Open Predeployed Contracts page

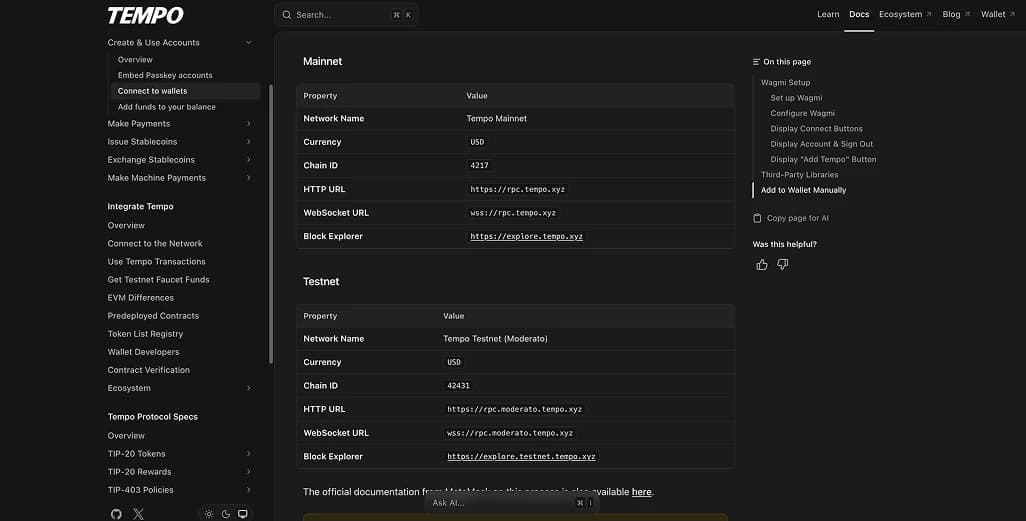[x=153, y=315]
